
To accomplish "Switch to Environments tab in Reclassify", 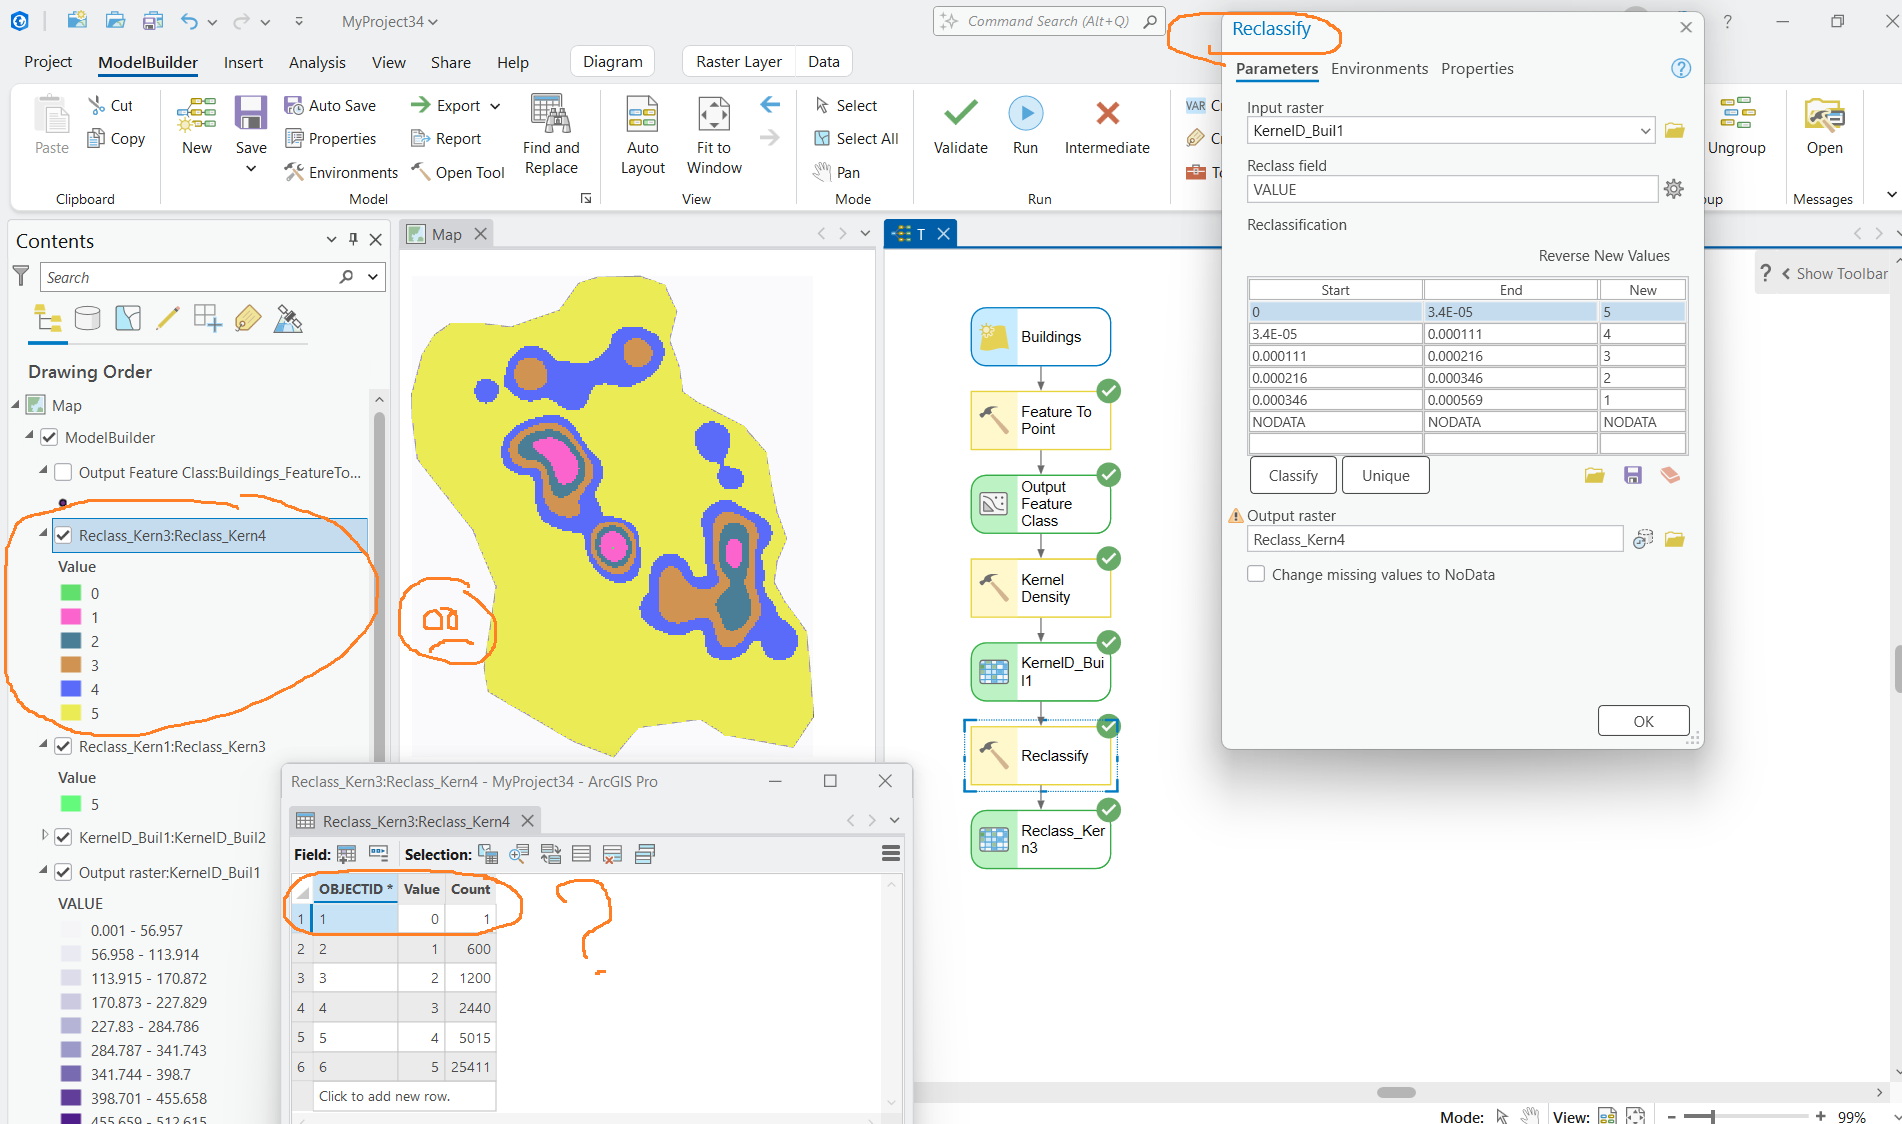I will point(1379,68).
